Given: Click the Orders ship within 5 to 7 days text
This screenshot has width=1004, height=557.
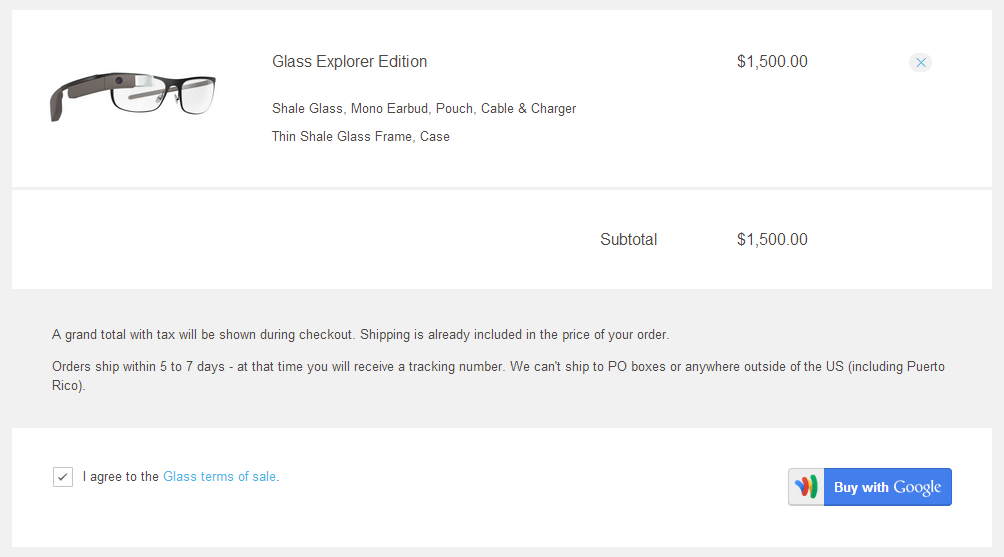Looking at the screenshot, I should click(x=278, y=366).
